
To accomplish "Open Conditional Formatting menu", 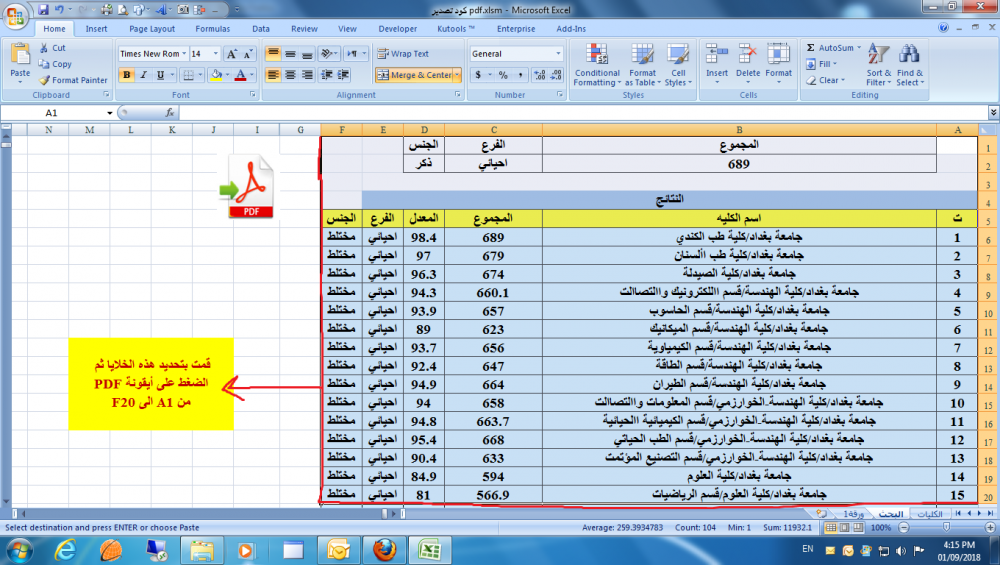I will (x=597, y=64).
